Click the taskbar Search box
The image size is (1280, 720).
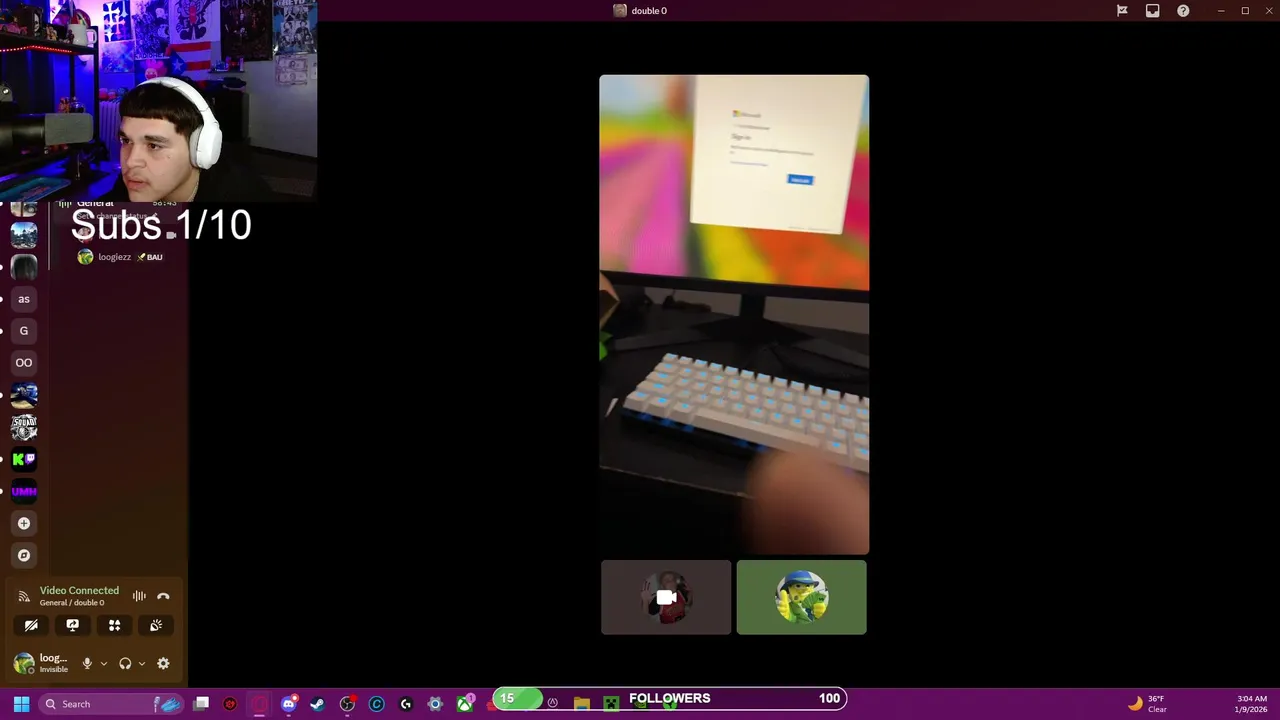(x=111, y=704)
